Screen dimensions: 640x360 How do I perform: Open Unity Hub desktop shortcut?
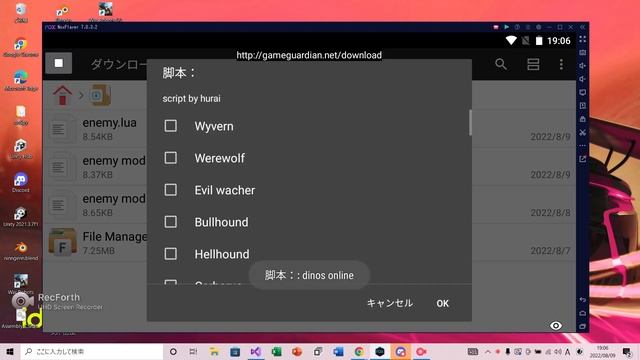point(20,149)
